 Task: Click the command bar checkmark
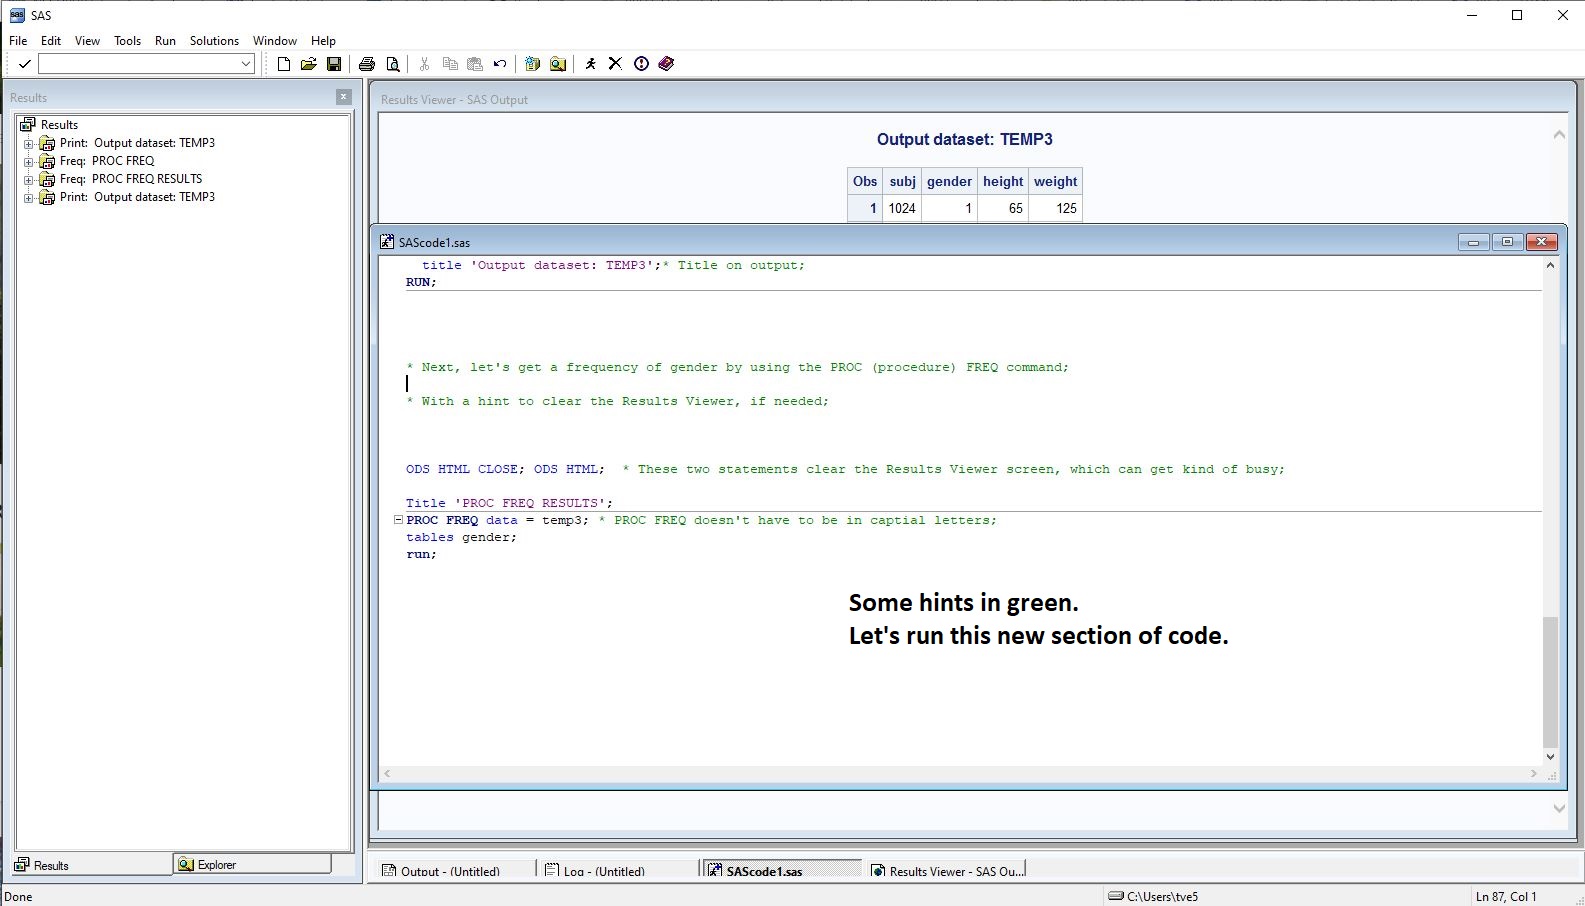(x=25, y=64)
